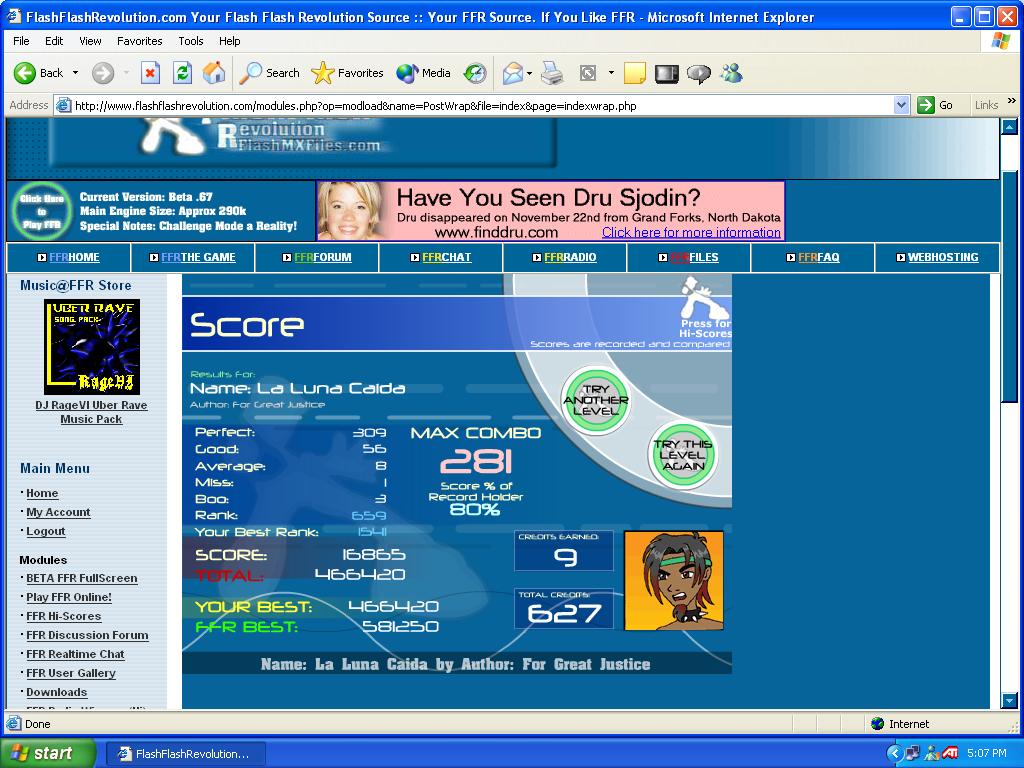Expand the address bar dropdown arrow
The height and width of the screenshot is (768, 1024).
[x=901, y=105]
